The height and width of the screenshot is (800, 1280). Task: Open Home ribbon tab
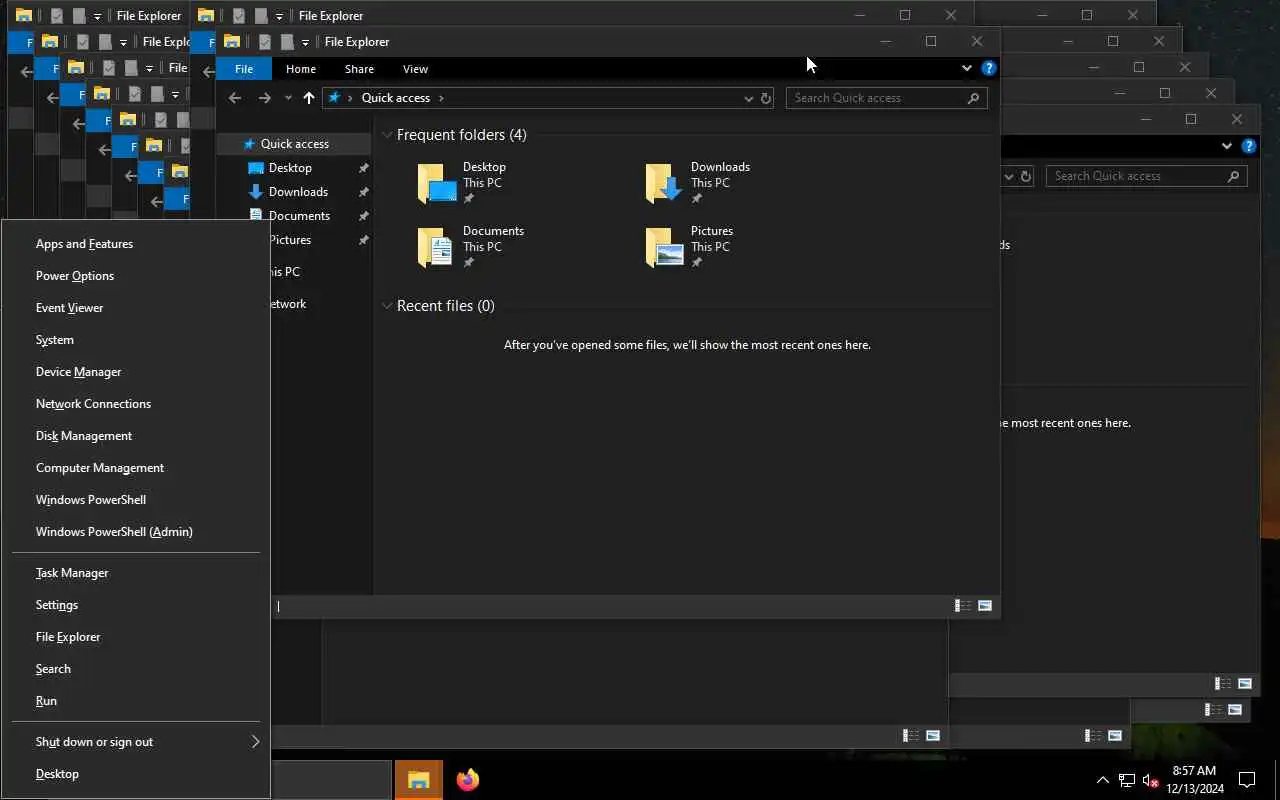click(x=301, y=69)
